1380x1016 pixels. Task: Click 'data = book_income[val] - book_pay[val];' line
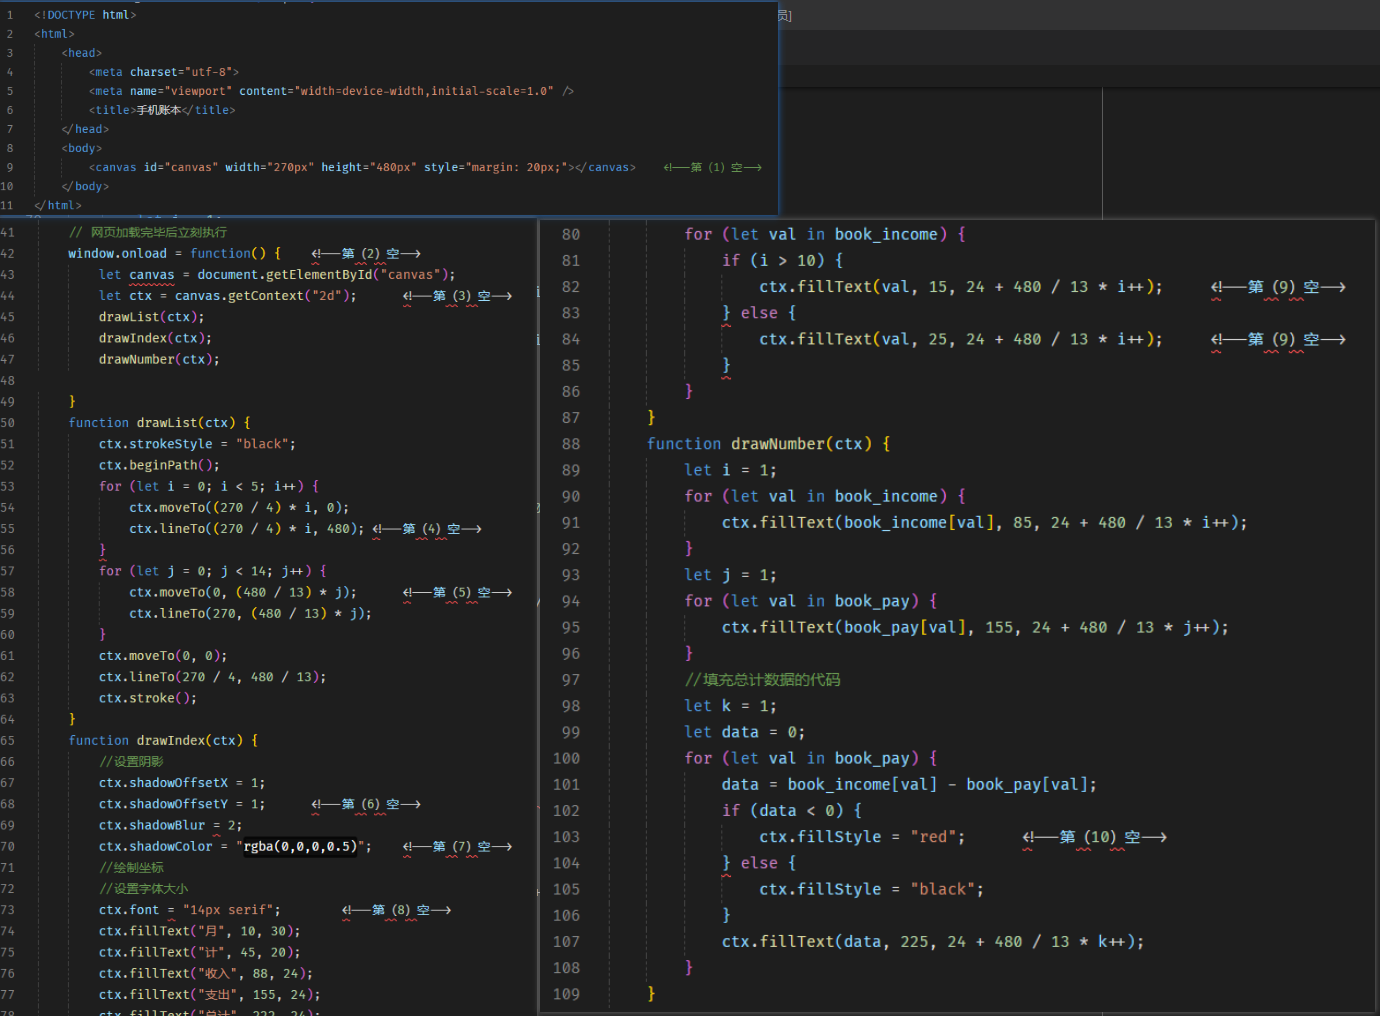pyautogui.click(x=909, y=784)
